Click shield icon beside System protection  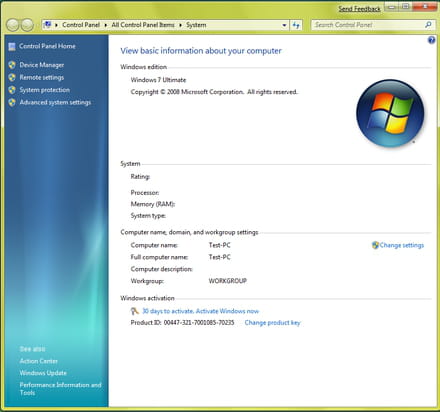click(x=12, y=90)
